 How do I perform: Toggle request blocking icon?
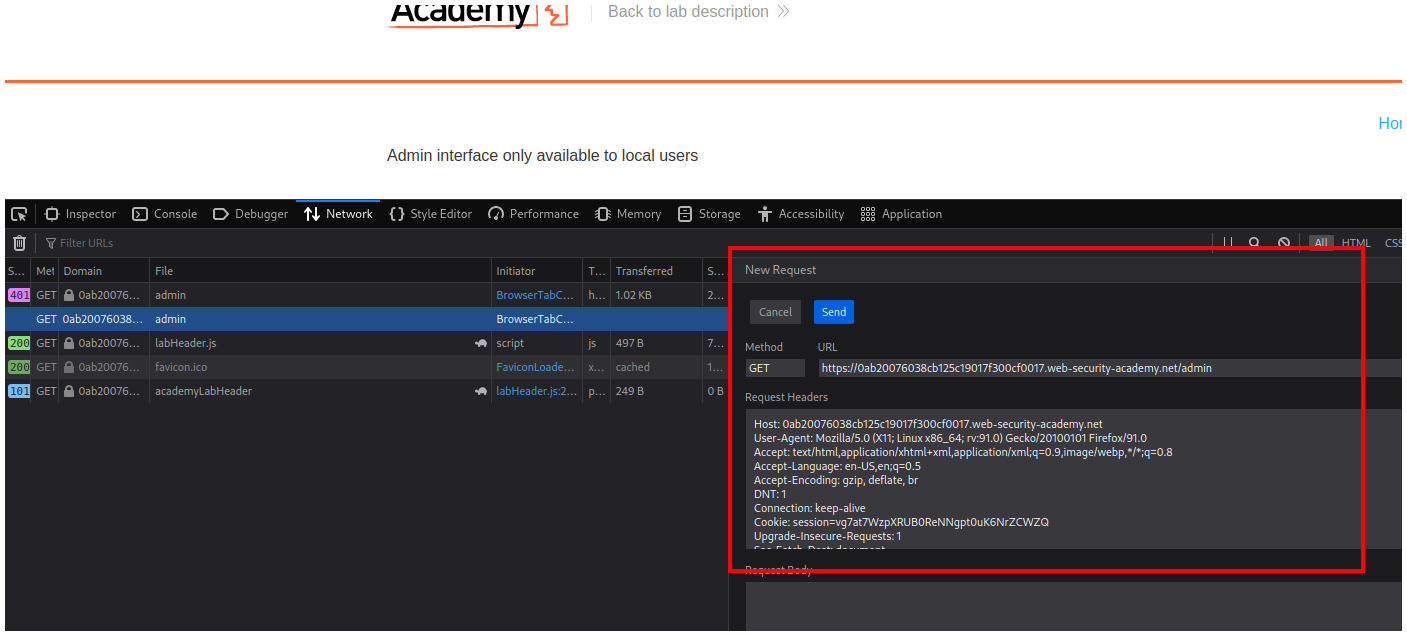click(x=1284, y=243)
